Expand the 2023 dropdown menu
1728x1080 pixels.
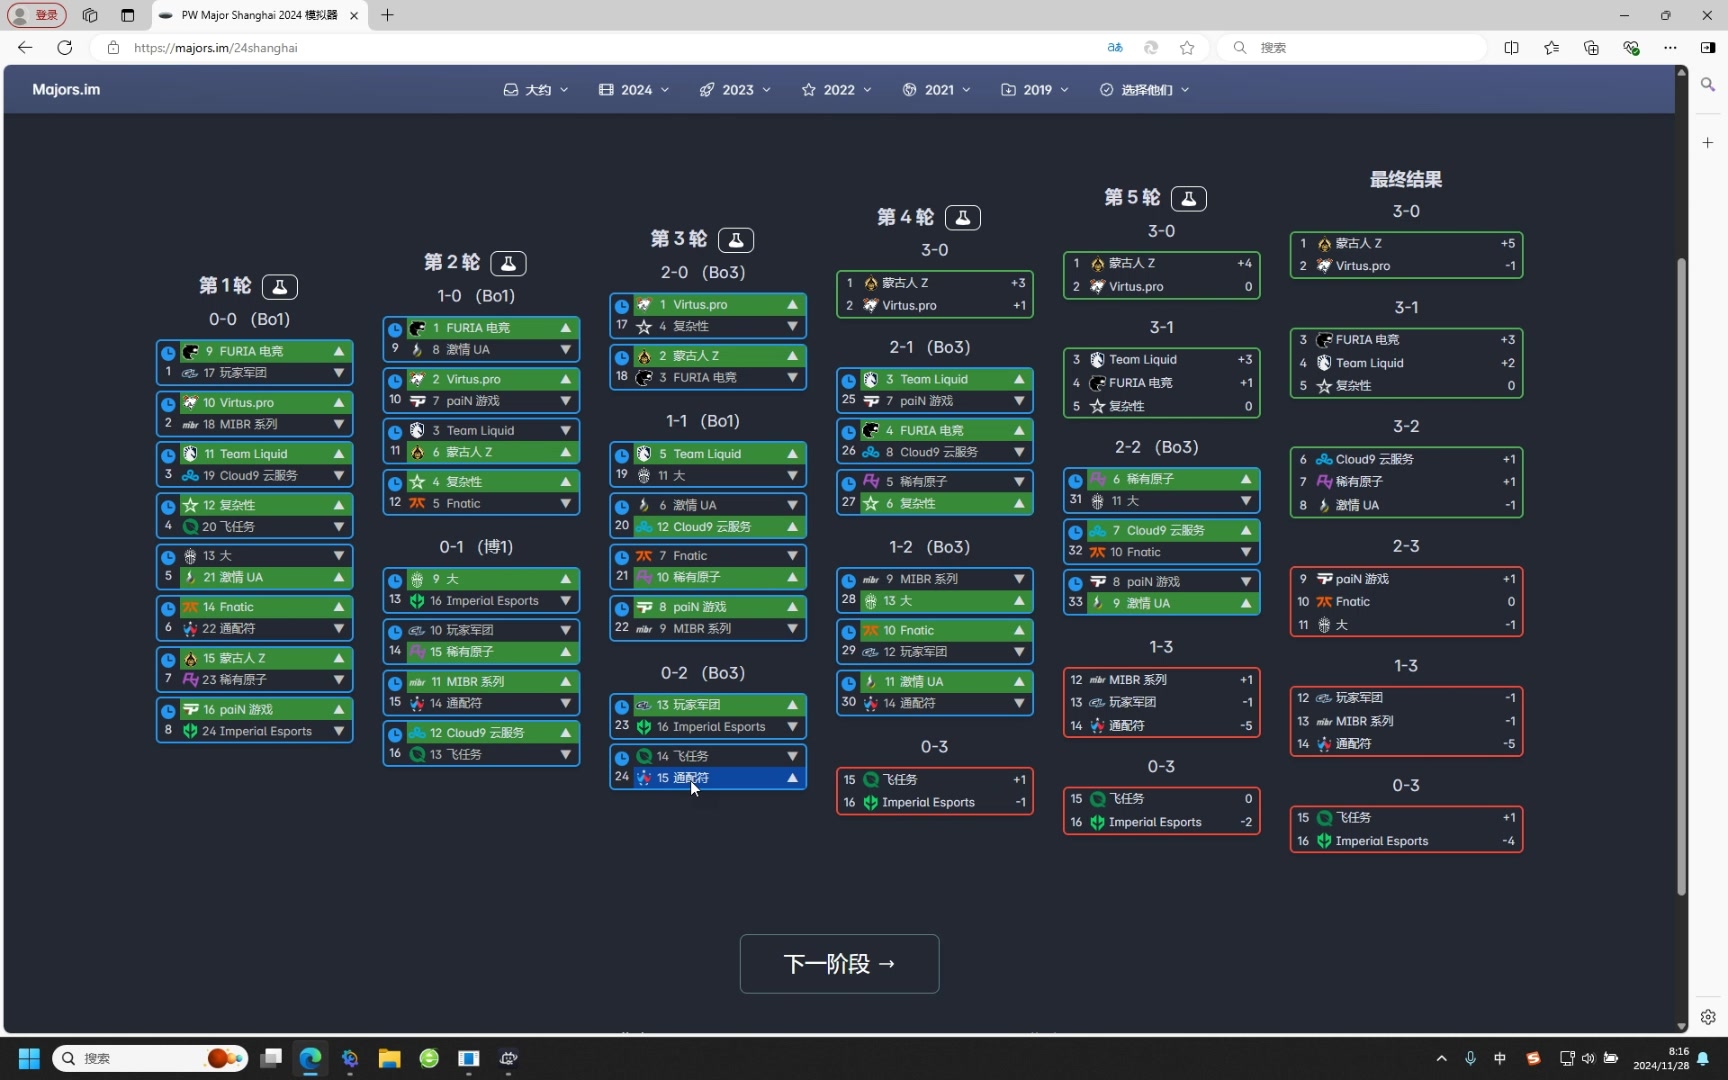[735, 90]
